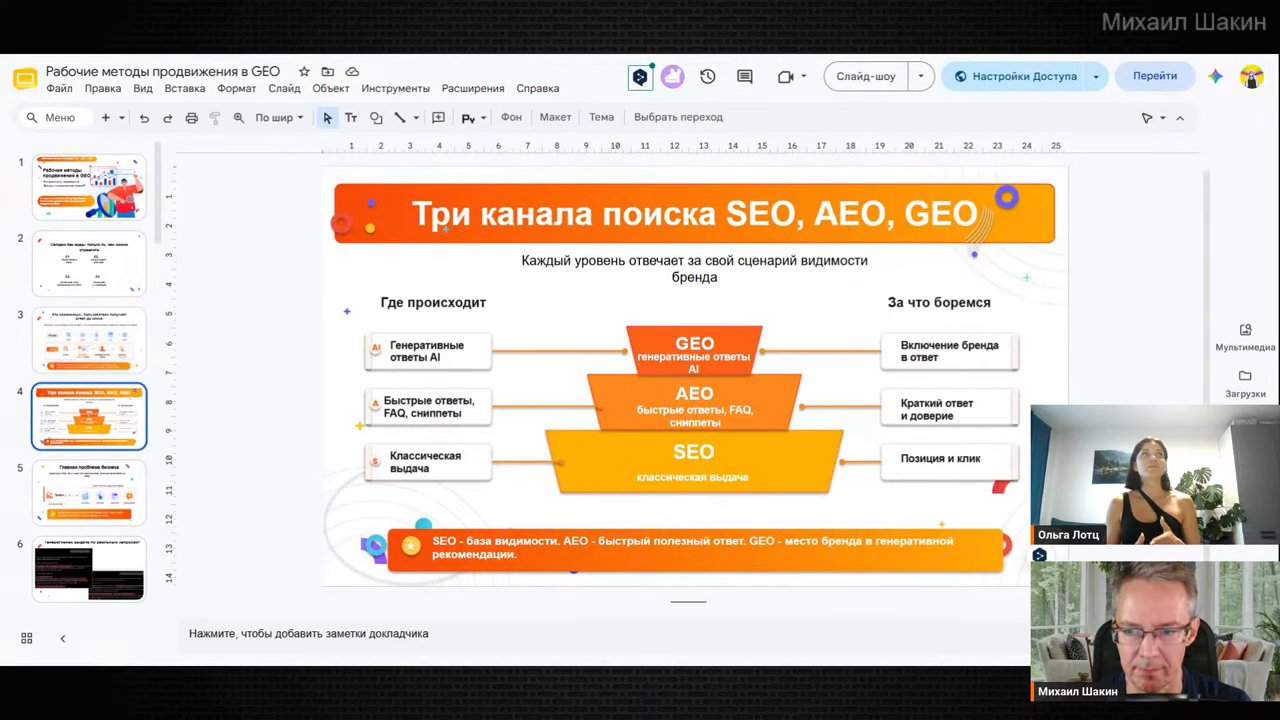The image size is (1280, 720).
Task: Open the Google account avatar
Action: point(1251,76)
